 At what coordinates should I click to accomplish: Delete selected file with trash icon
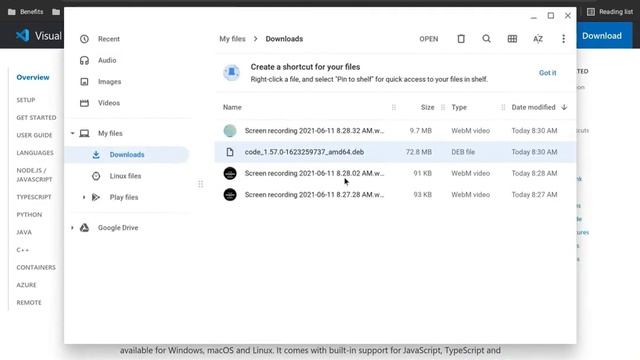tap(461, 39)
